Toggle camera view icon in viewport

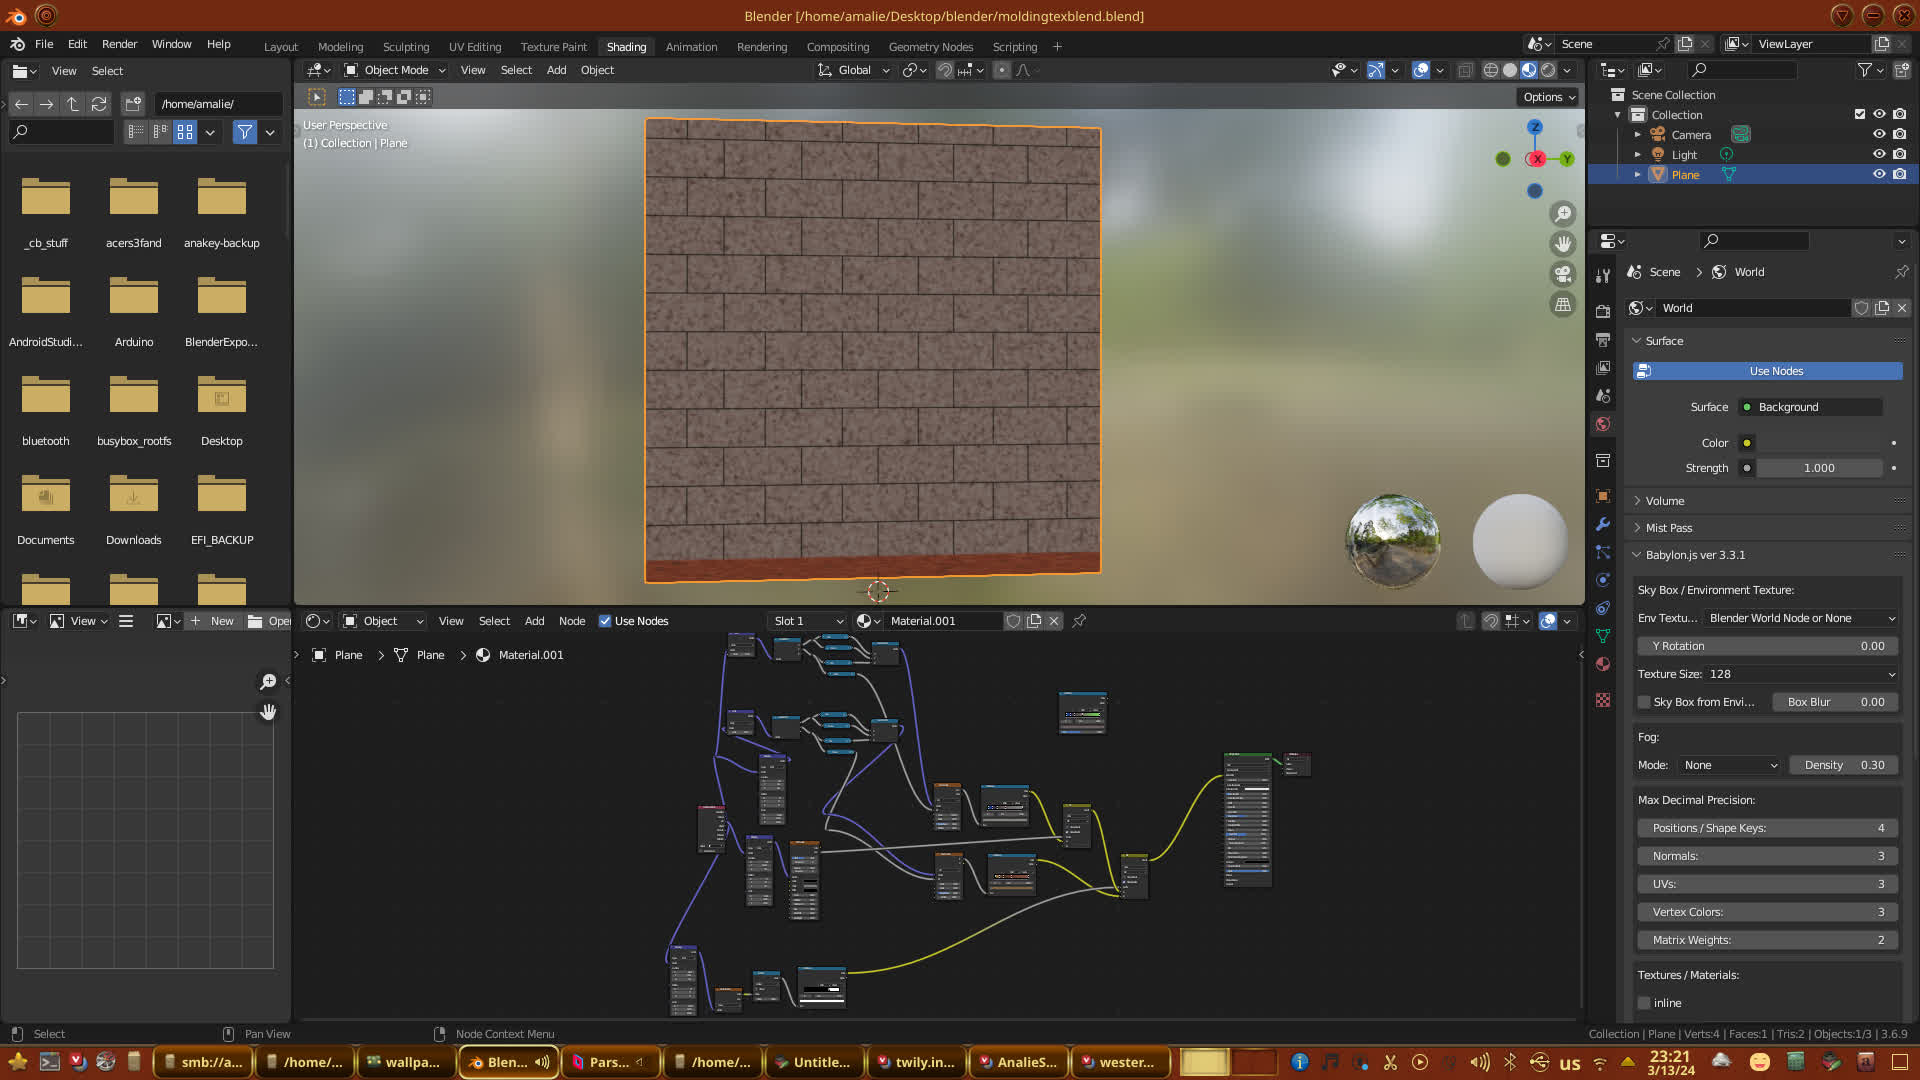(x=1562, y=274)
